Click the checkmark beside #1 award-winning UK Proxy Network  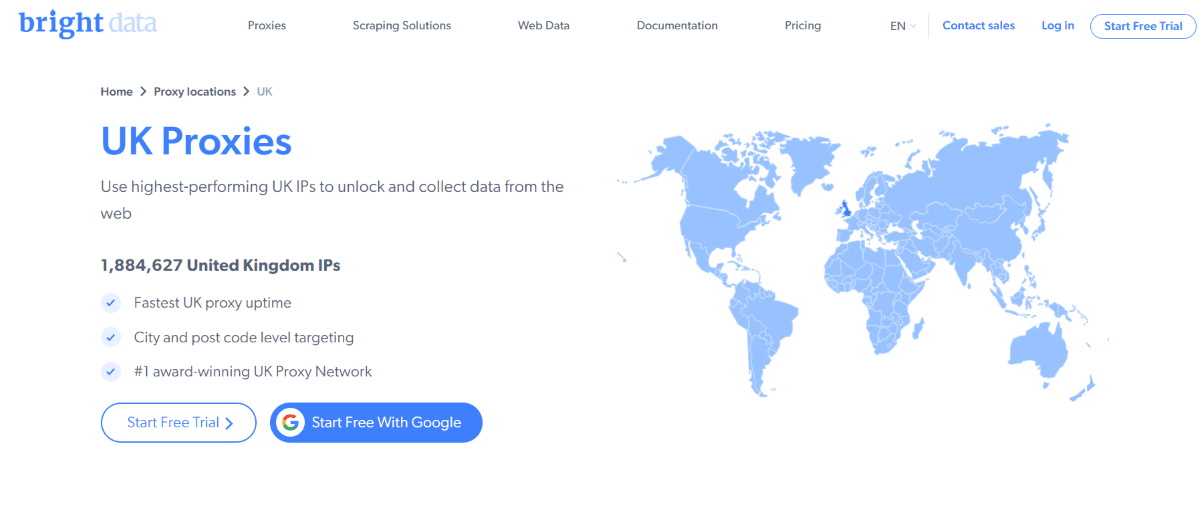click(x=111, y=371)
